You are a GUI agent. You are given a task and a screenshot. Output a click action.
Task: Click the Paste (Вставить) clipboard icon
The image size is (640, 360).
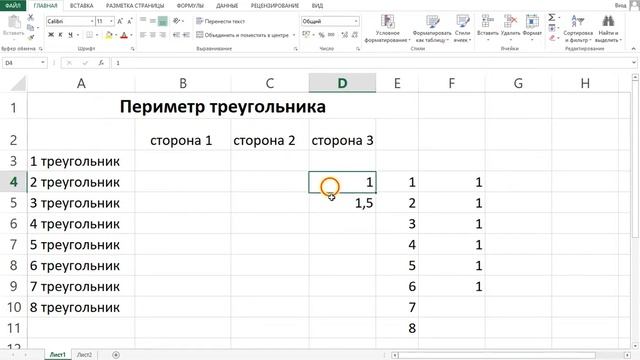click(14, 23)
